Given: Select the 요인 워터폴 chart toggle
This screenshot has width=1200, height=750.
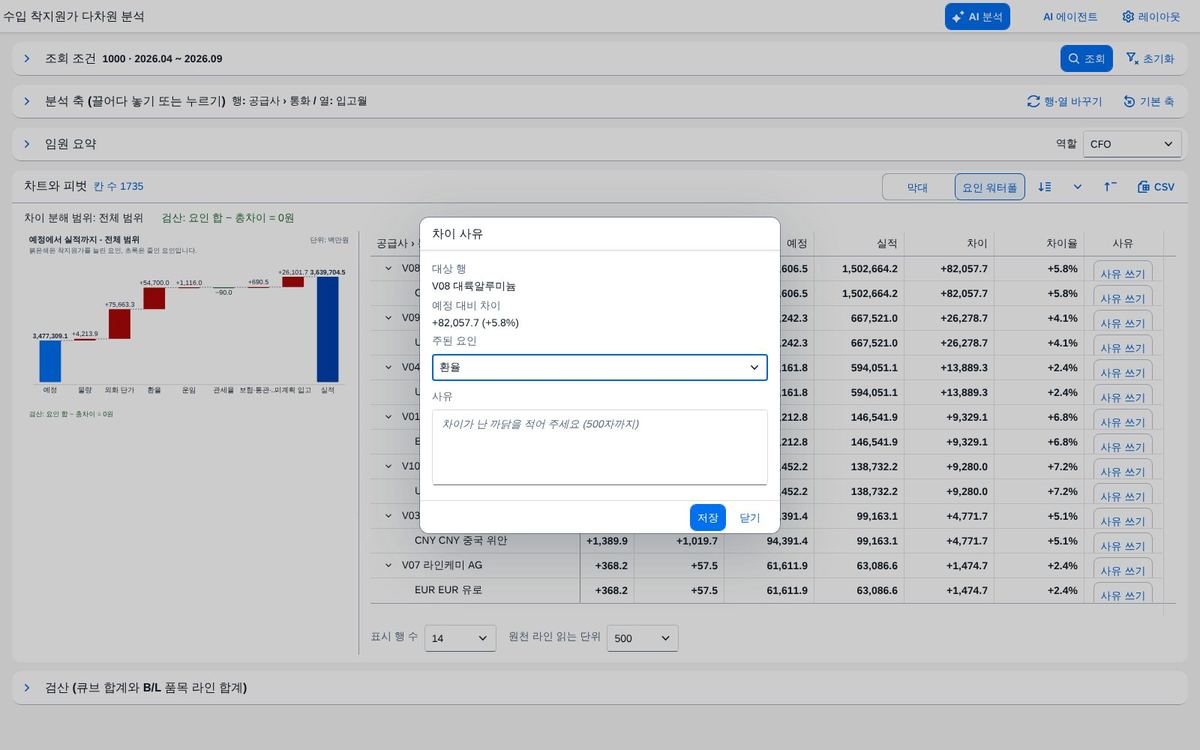Looking at the screenshot, I should (x=989, y=187).
